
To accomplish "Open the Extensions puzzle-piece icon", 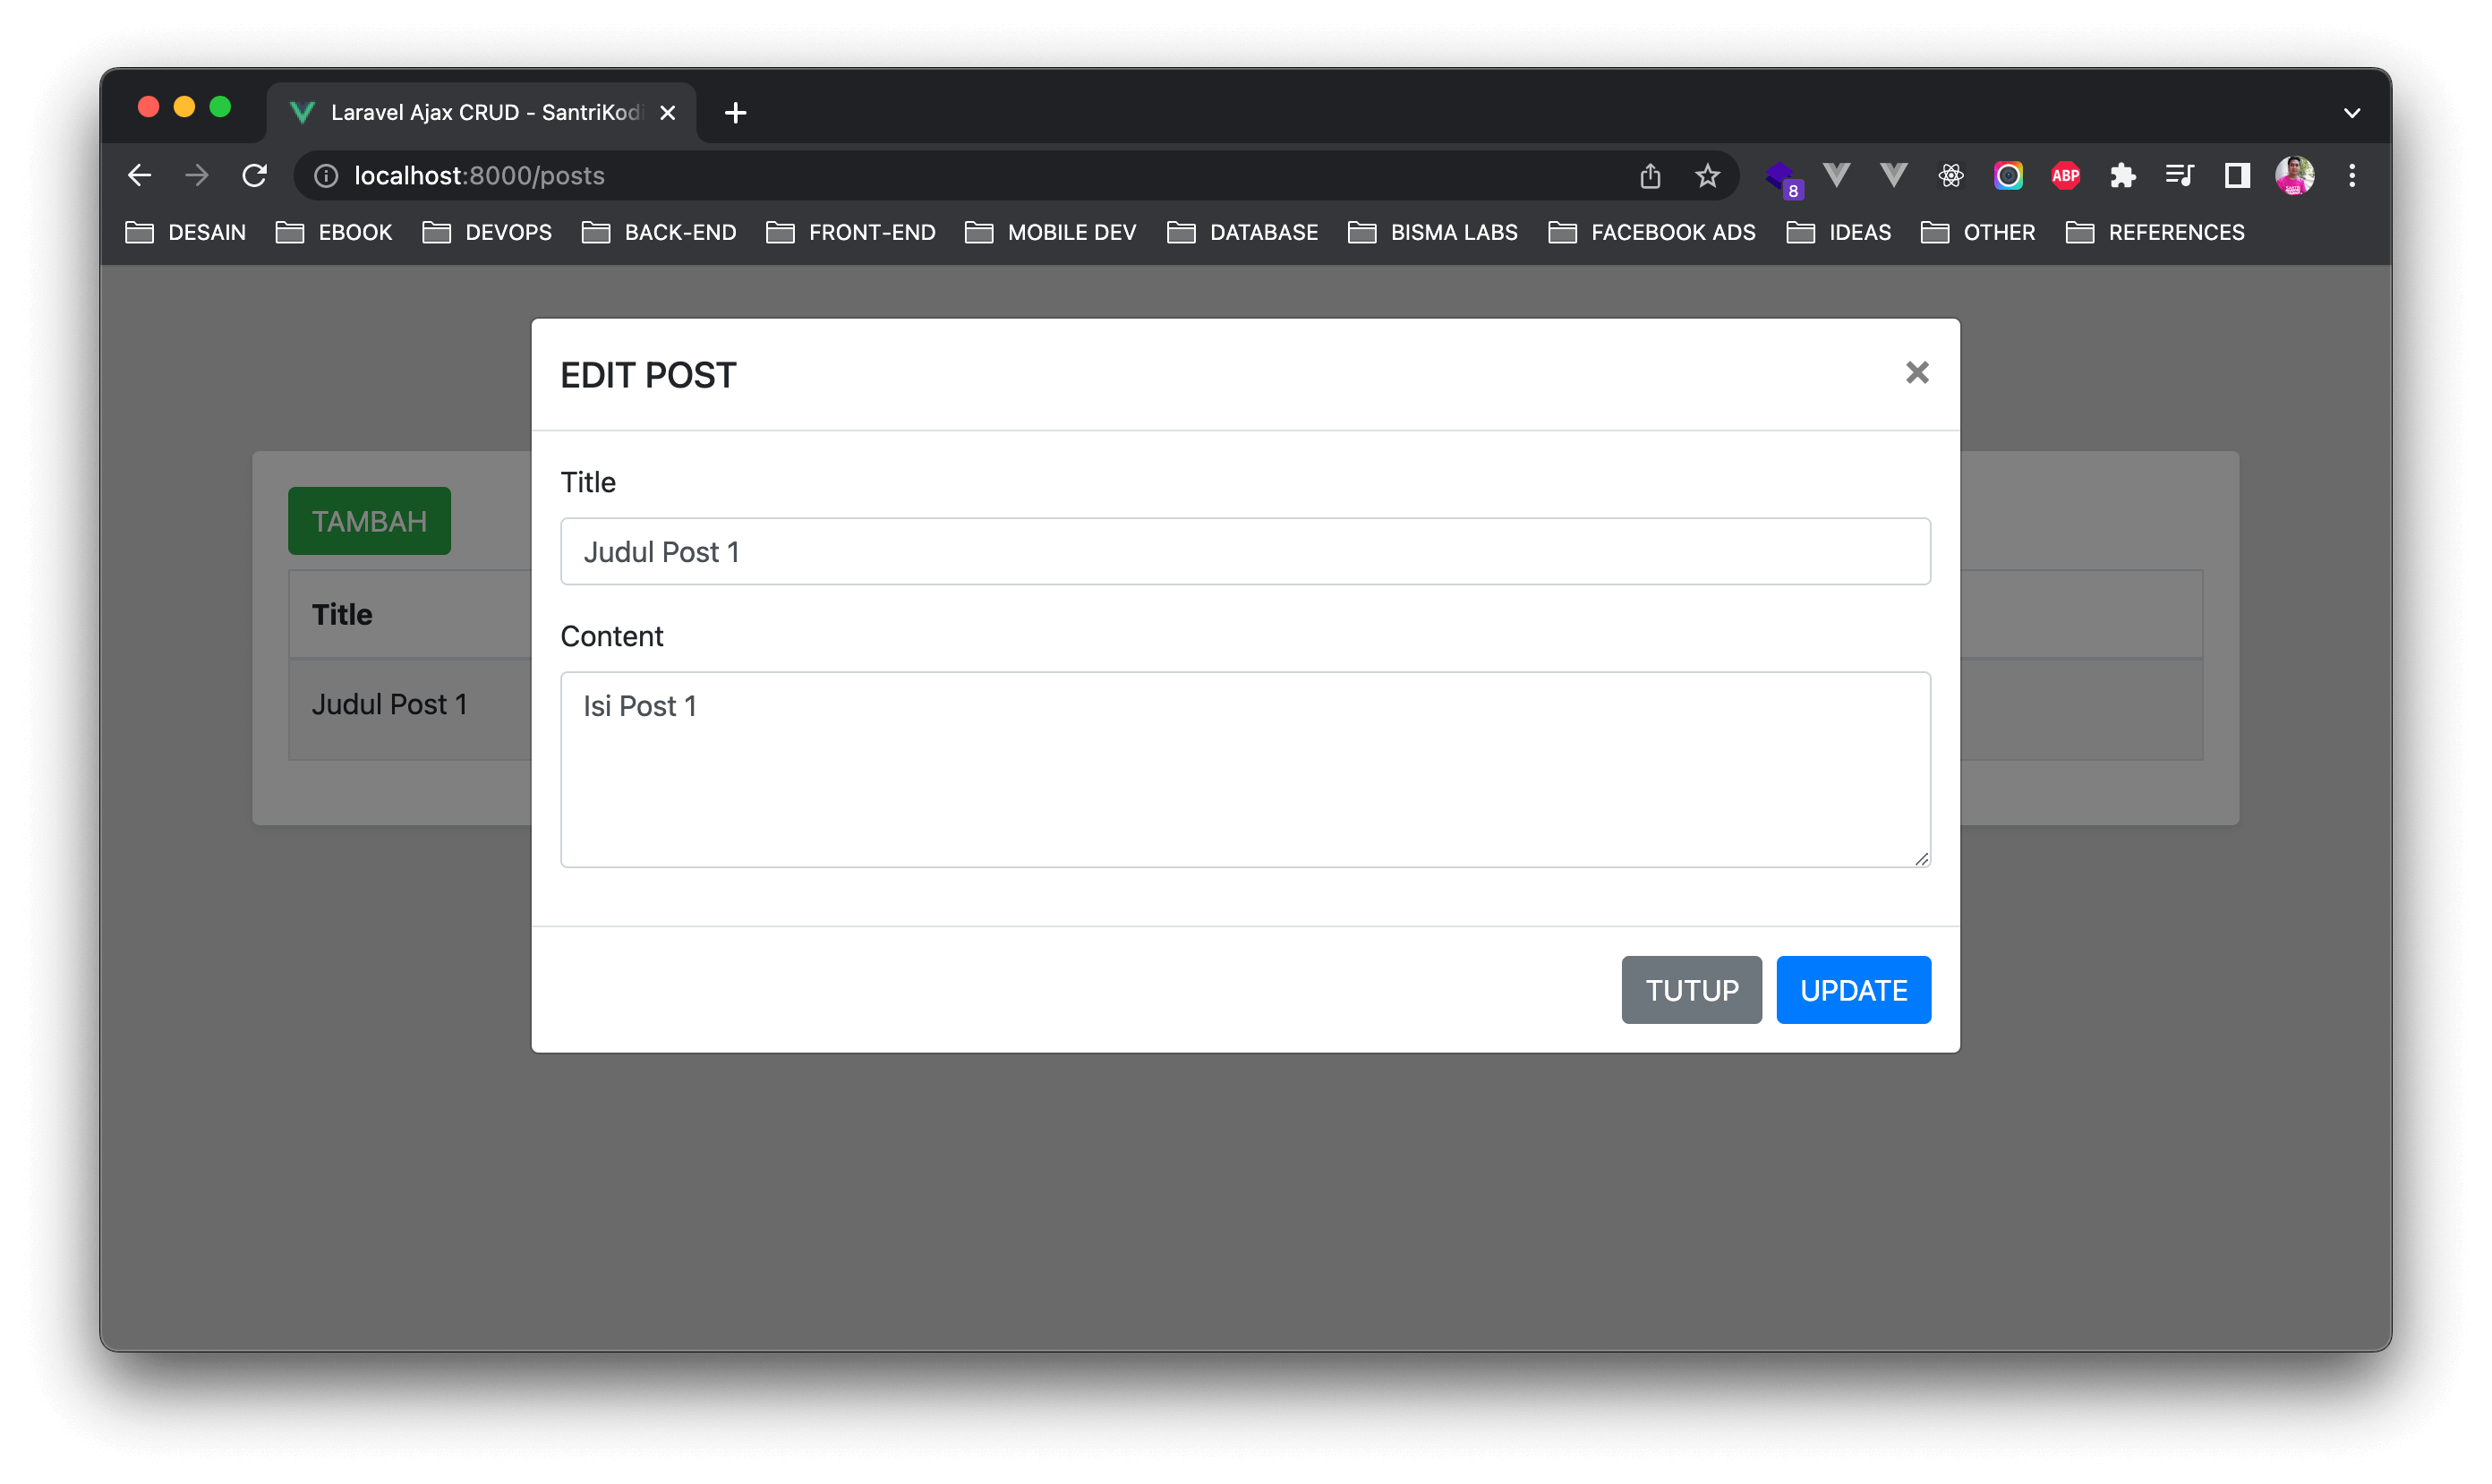I will click(2122, 176).
